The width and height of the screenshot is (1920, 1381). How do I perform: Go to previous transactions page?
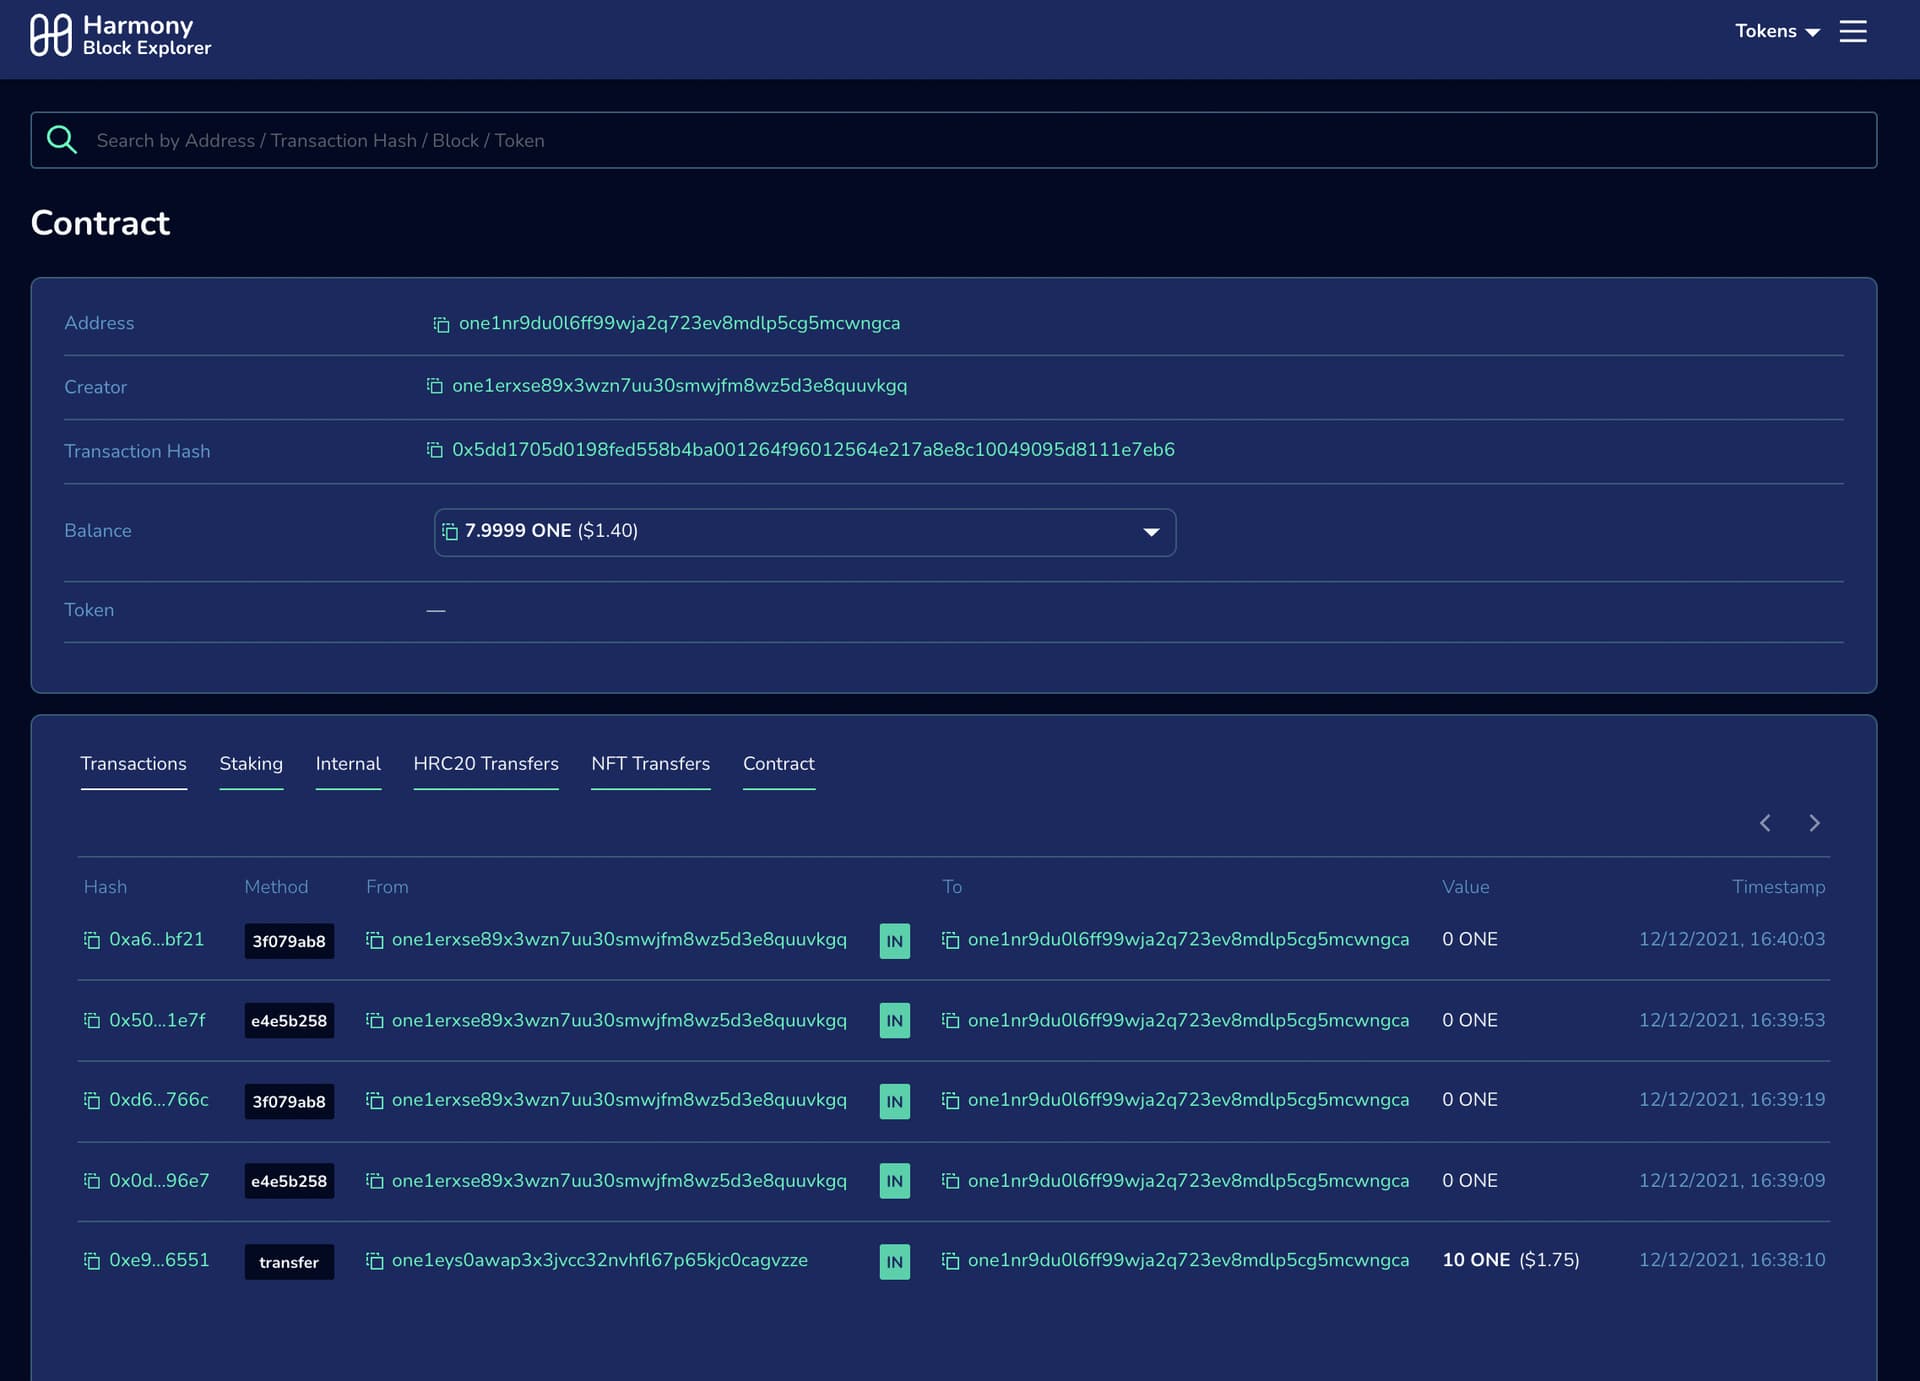[1765, 823]
